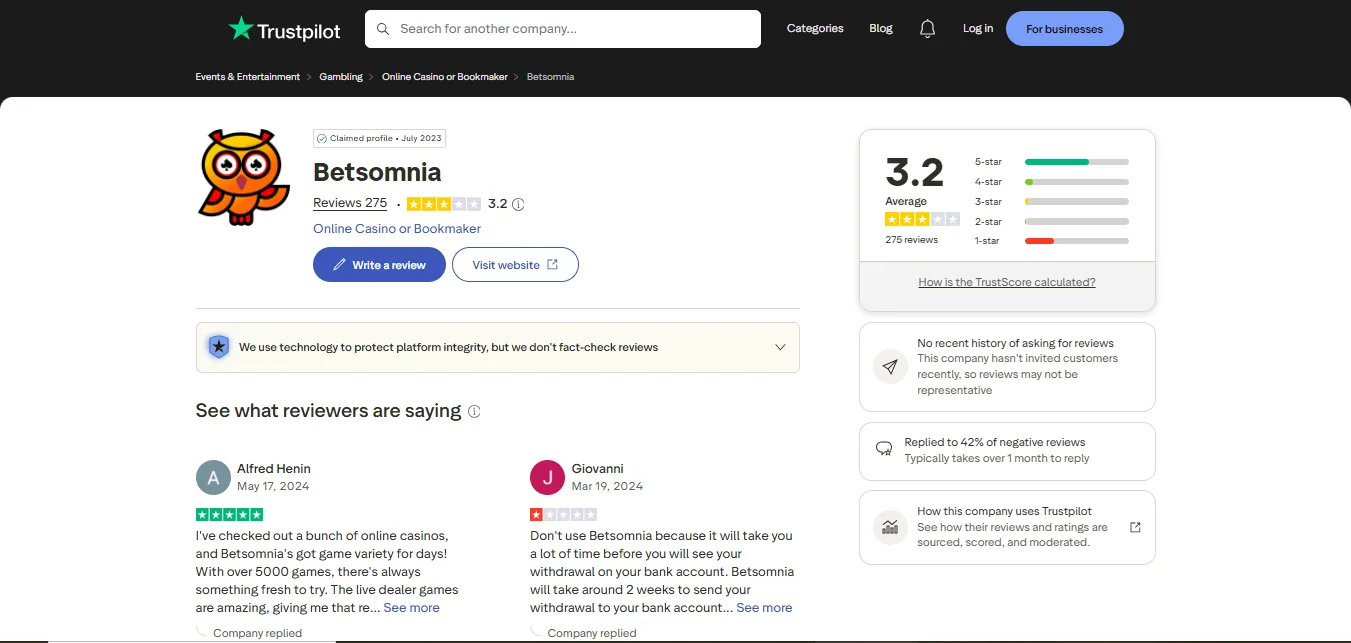The width and height of the screenshot is (1351, 643).
Task: Click the May 17, 2024 review date
Action: click(273, 486)
